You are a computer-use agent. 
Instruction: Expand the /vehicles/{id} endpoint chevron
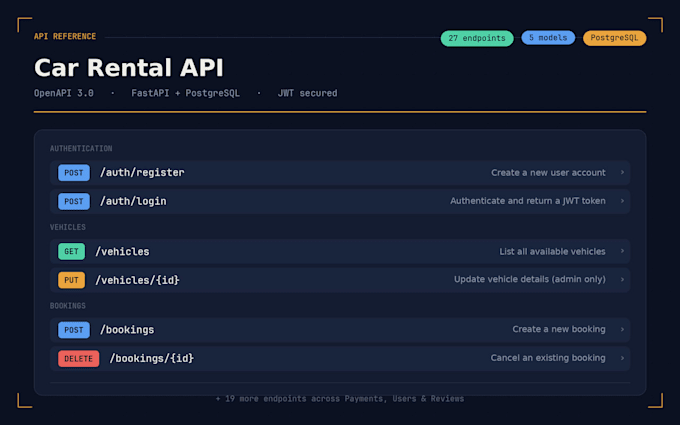(622, 280)
